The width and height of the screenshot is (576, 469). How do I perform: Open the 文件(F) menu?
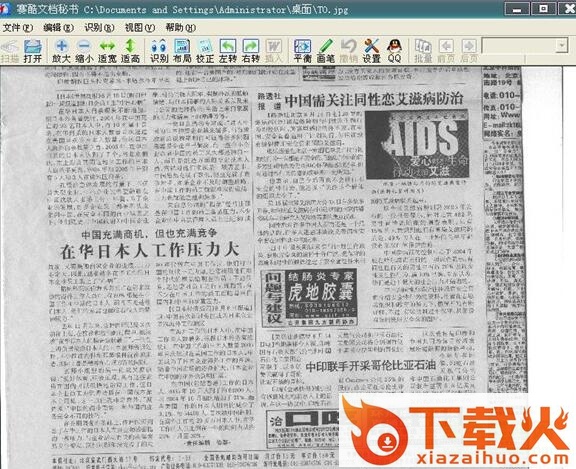18,28
